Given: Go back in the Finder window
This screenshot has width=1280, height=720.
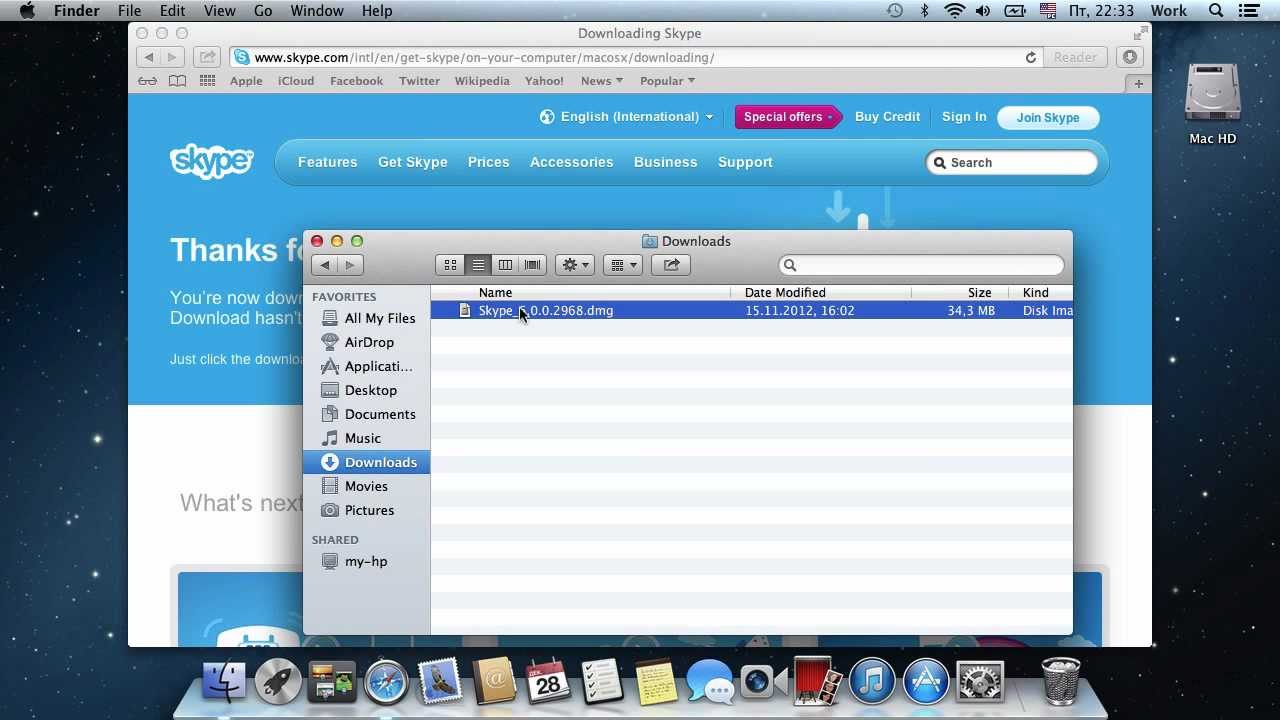Looking at the screenshot, I should [x=324, y=265].
